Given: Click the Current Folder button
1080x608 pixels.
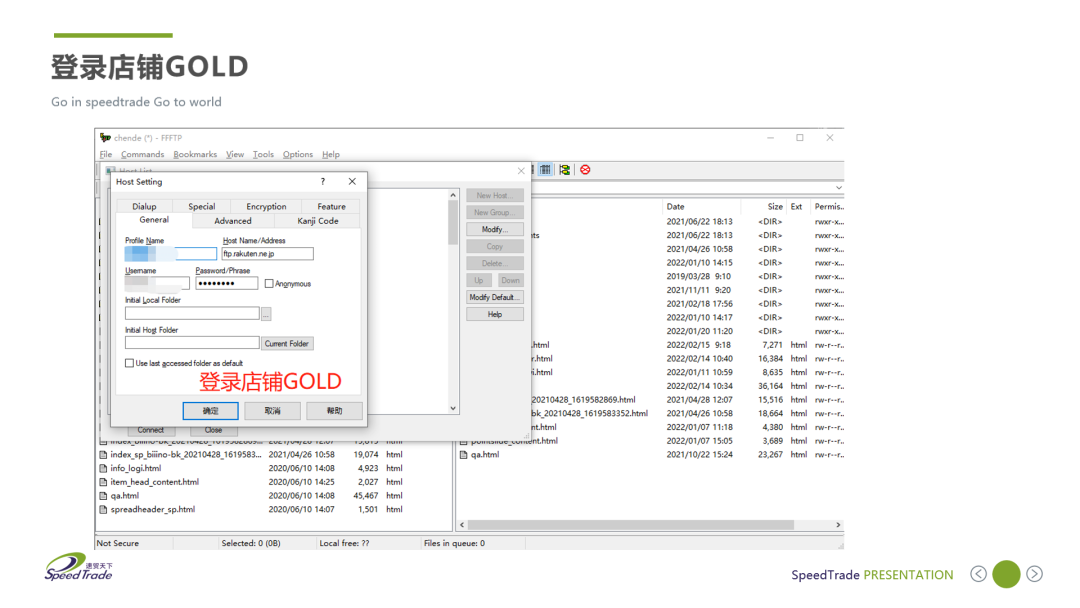Looking at the screenshot, I should (287, 343).
